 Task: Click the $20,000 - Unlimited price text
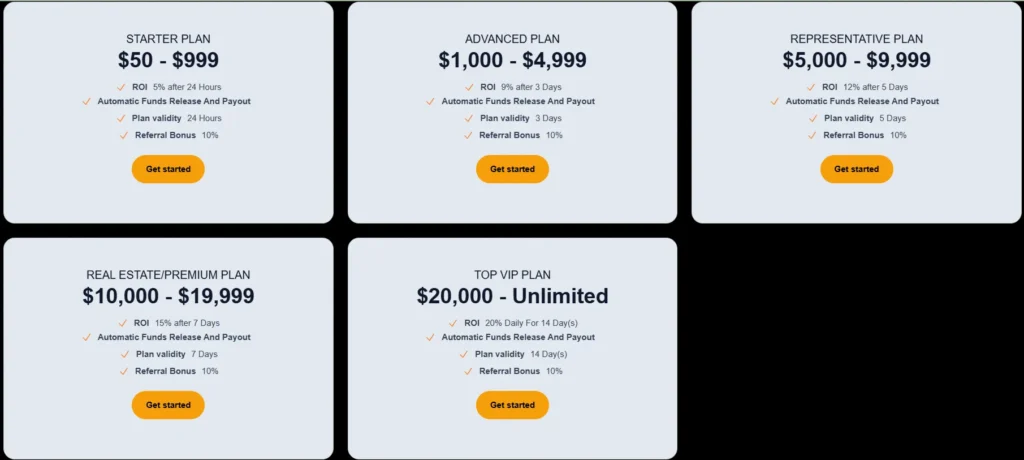[512, 296]
